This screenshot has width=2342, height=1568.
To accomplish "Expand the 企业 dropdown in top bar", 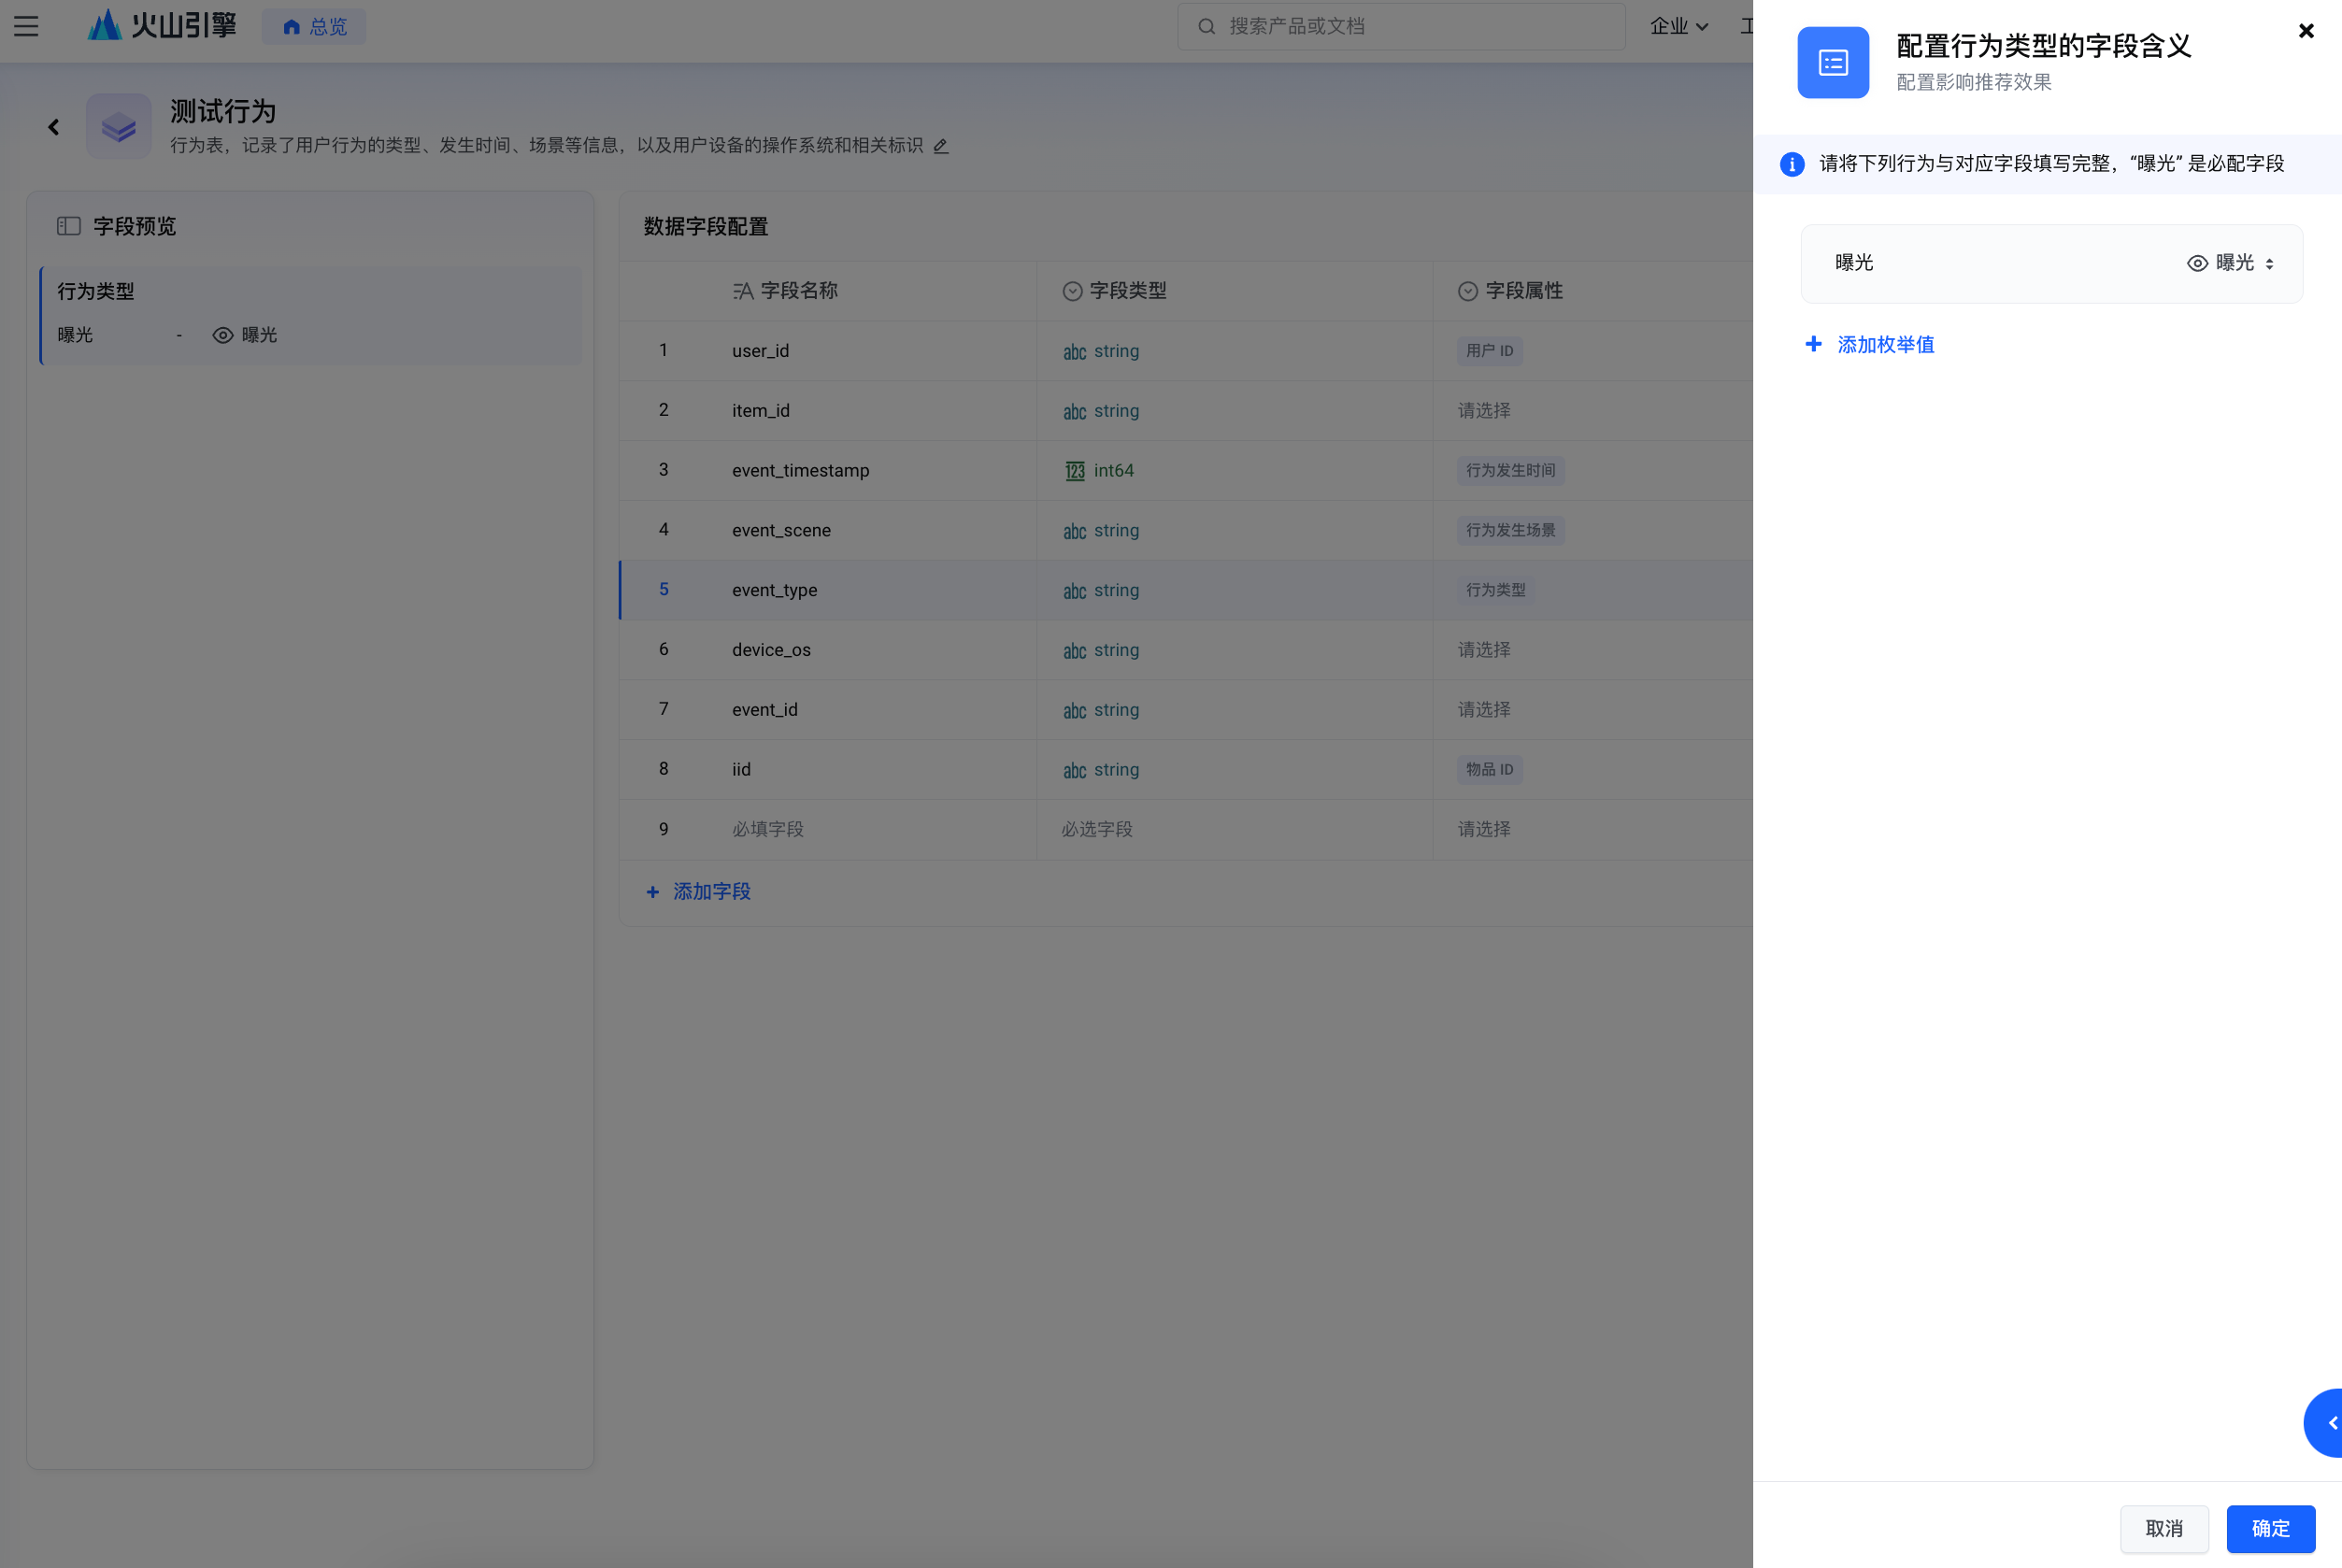I will click(x=1678, y=26).
